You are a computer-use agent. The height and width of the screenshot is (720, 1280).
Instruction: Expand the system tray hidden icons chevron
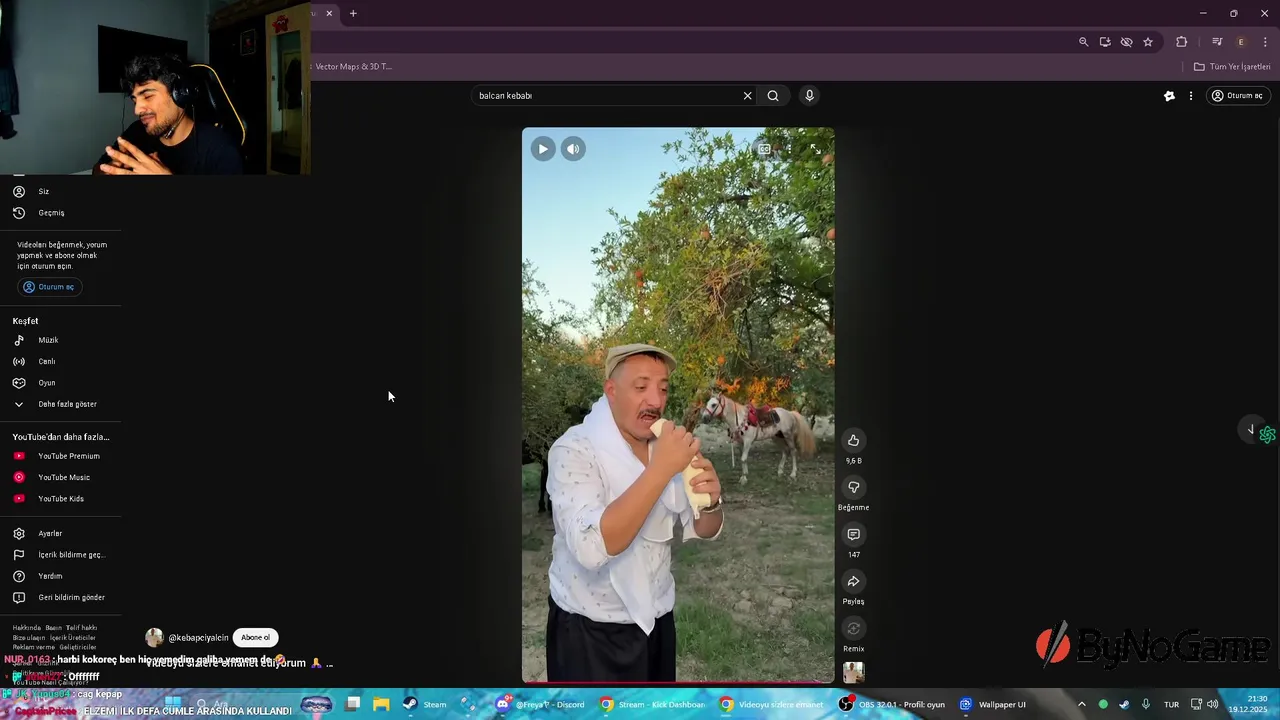point(1081,704)
